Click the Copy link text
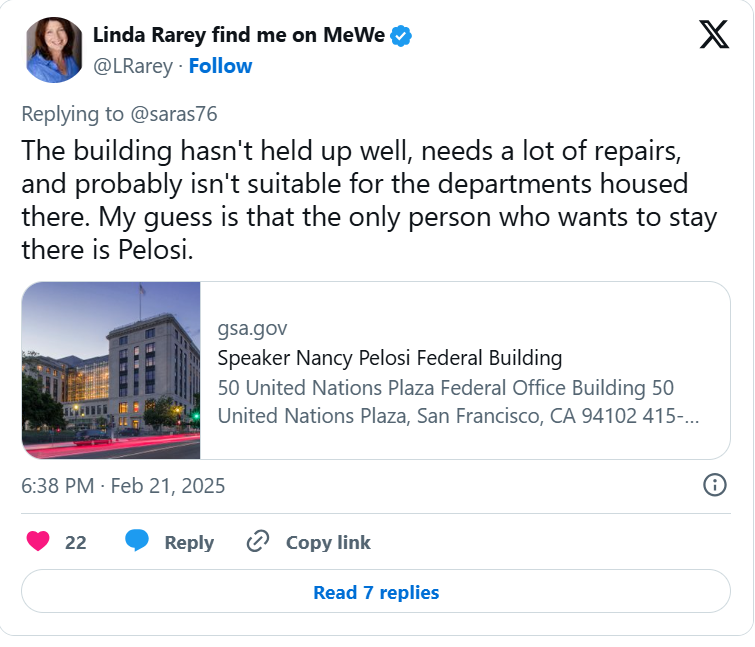 pyautogui.click(x=328, y=543)
